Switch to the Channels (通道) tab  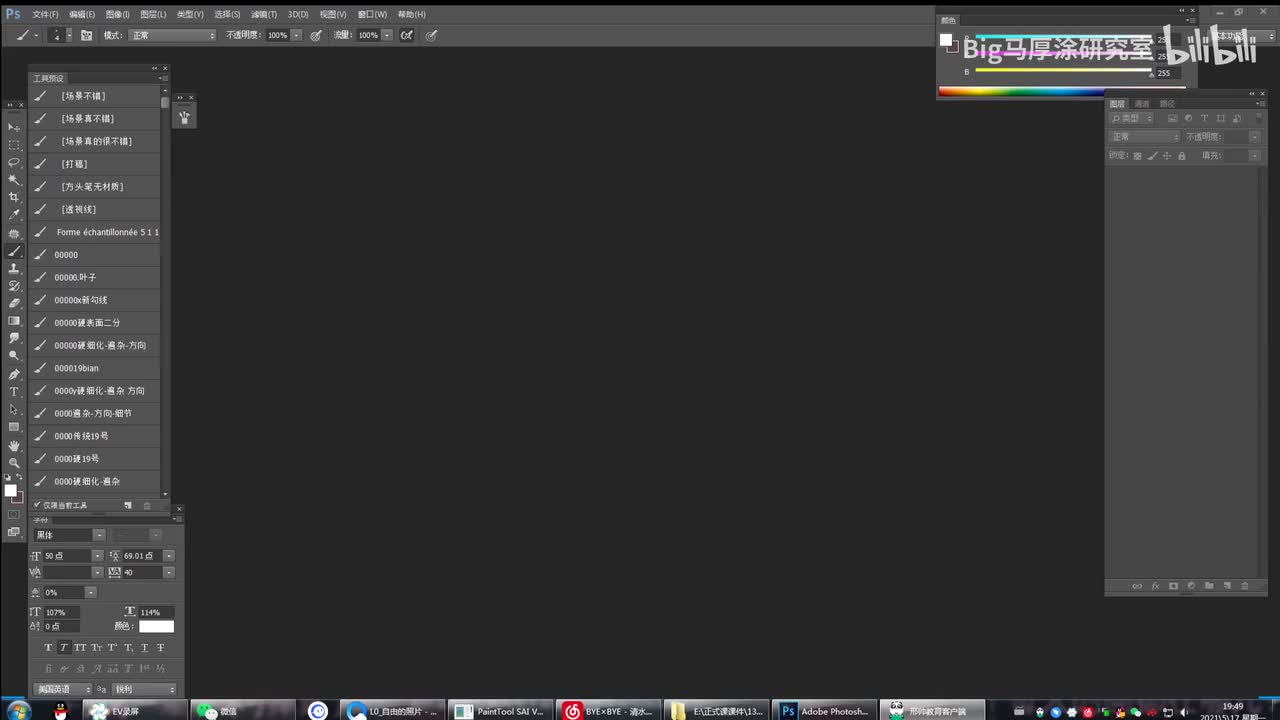click(1142, 104)
